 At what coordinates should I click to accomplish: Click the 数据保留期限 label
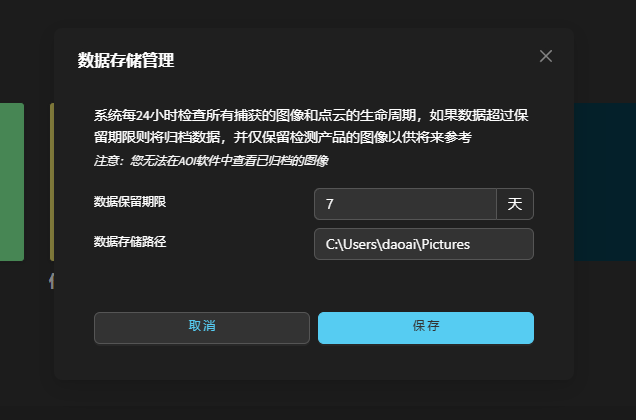pyautogui.click(x=130, y=202)
